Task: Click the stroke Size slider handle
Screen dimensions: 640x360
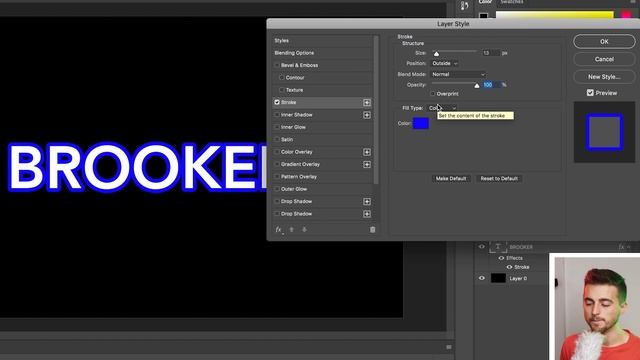Action: 436,54
